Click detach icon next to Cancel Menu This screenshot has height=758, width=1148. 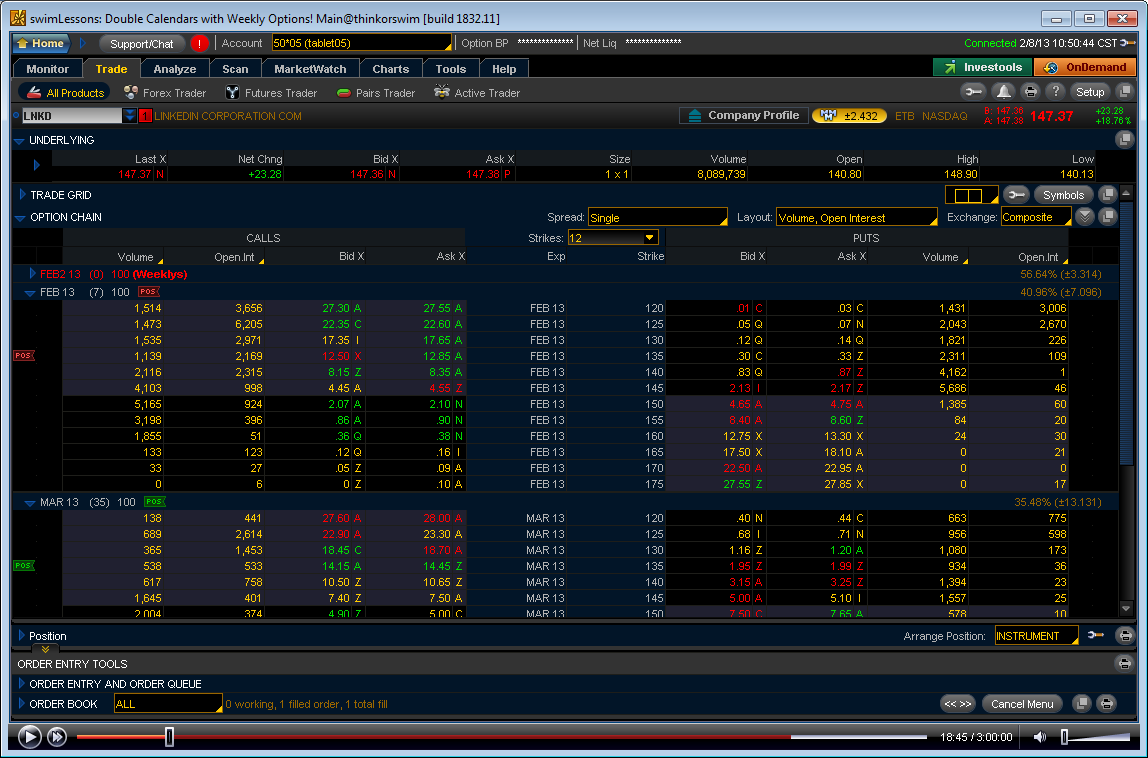pos(1081,704)
